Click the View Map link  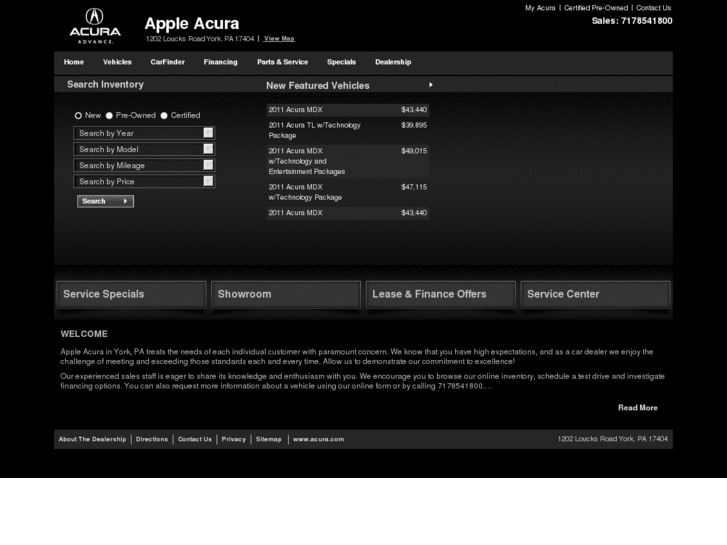tap(279, 39)
